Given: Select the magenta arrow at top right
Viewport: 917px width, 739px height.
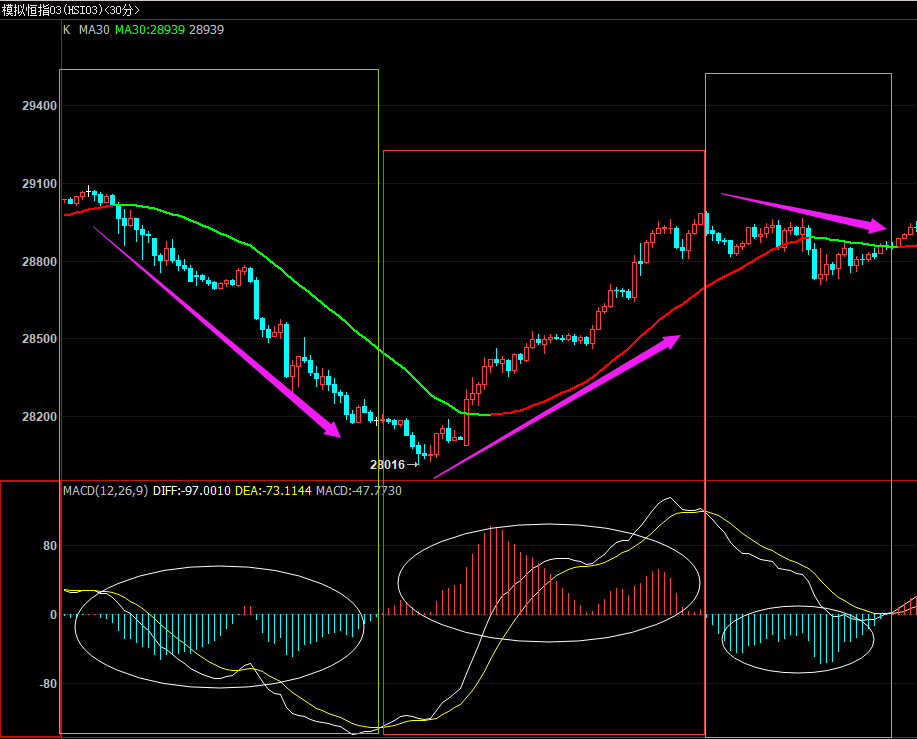Looking at the screenshot, I should pyautogui.click(x=803, y=210).
